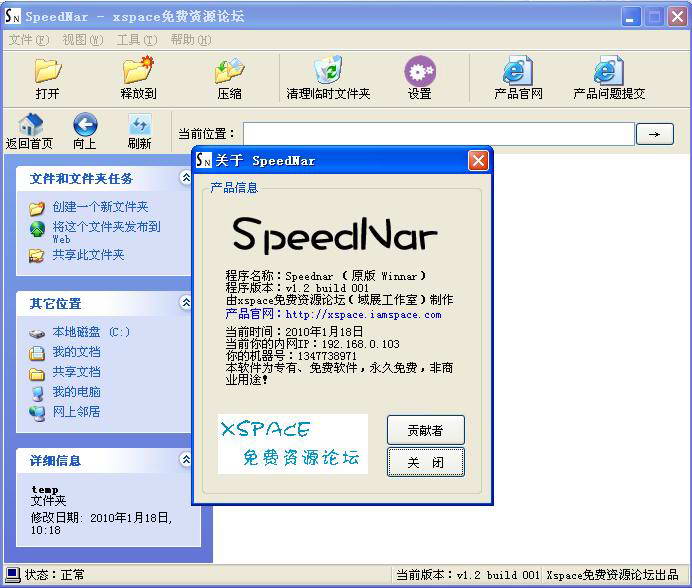Click the 程序版本：v1.2 build 001 line
This screenshot has height=588, width=692.
tap(297, 288)
